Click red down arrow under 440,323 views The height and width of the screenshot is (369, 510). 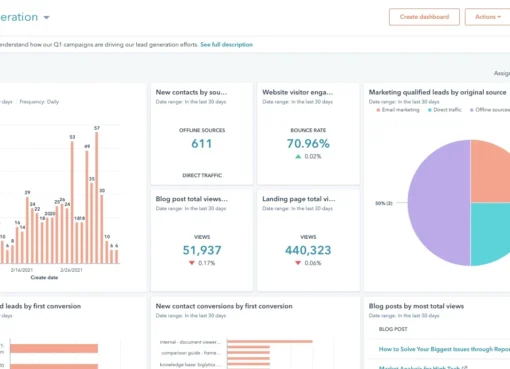click(298, 263)
